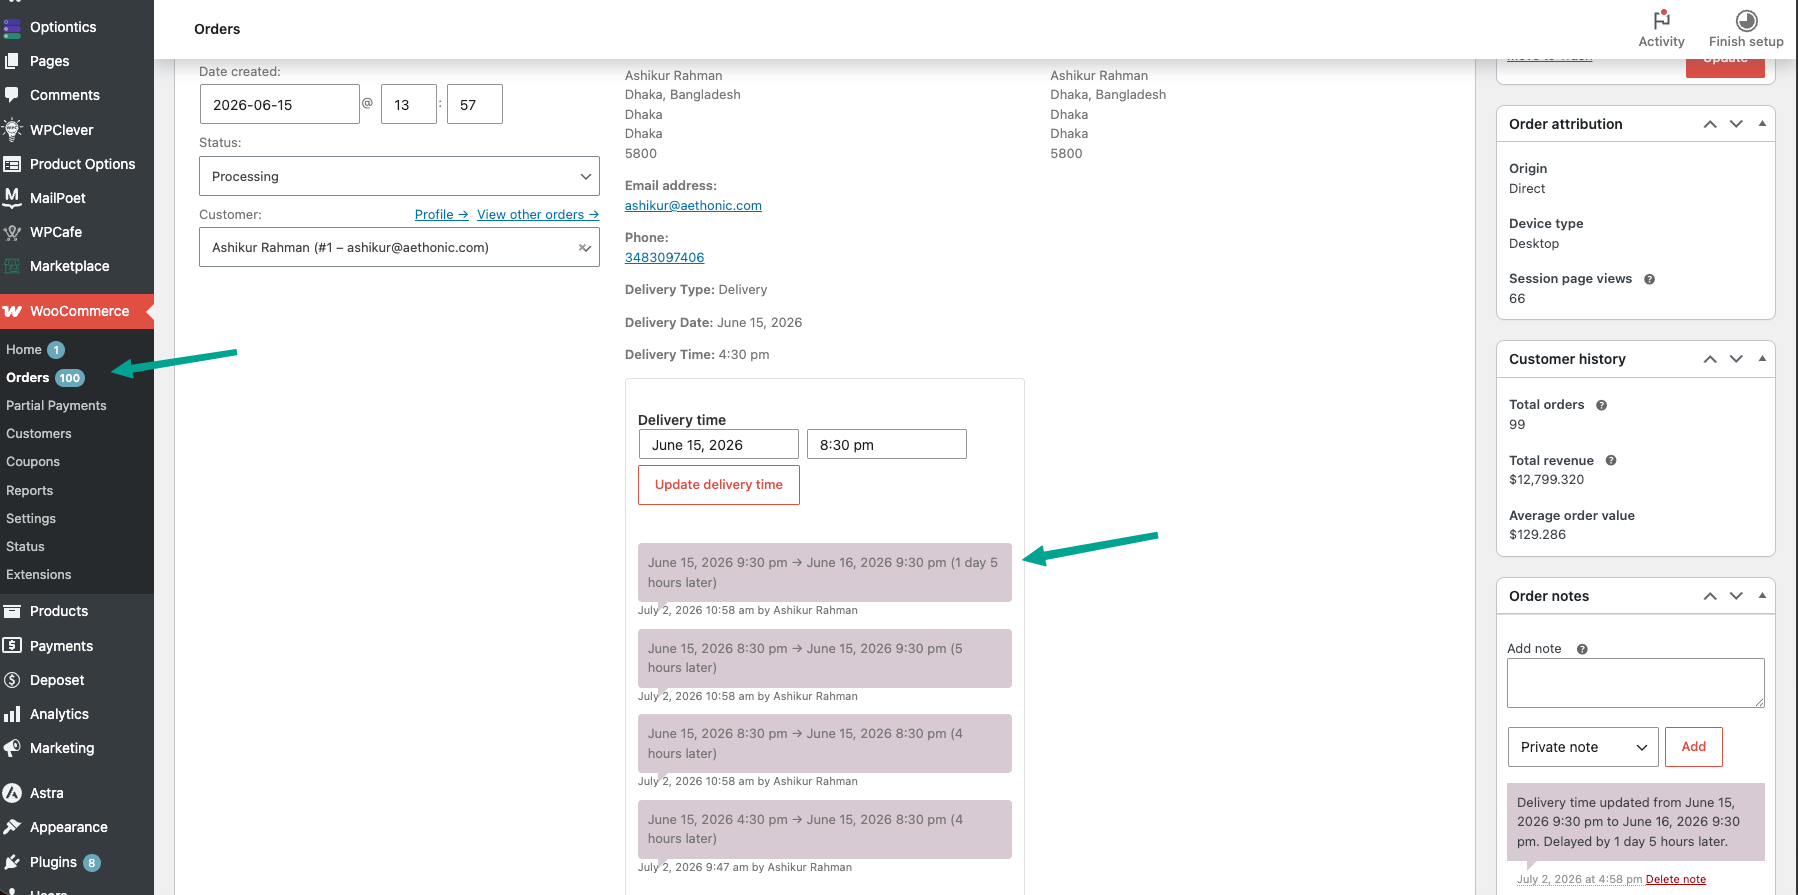Screen dimensions: 1798x895
Task: Move Customer history panel up
Action: [x=1710, y=359]
